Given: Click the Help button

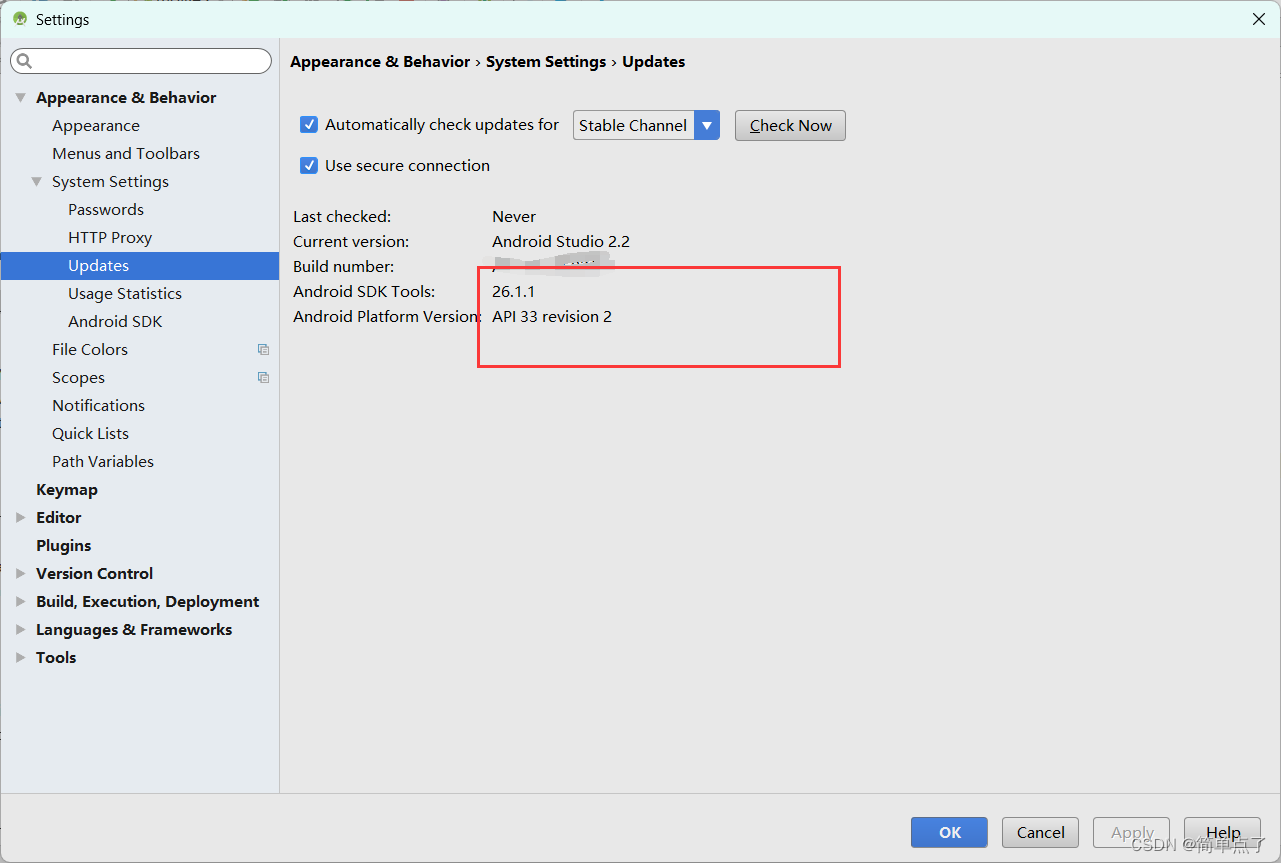Looking at the screenshot, I should point(1222,832).
